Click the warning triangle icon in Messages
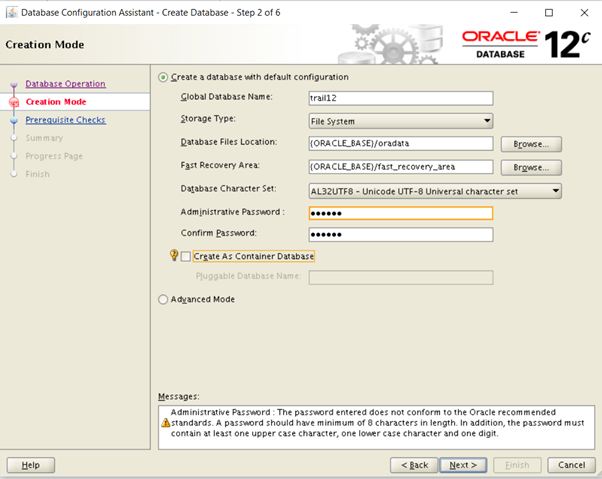The image size is (602, 479). pos(165,422)
